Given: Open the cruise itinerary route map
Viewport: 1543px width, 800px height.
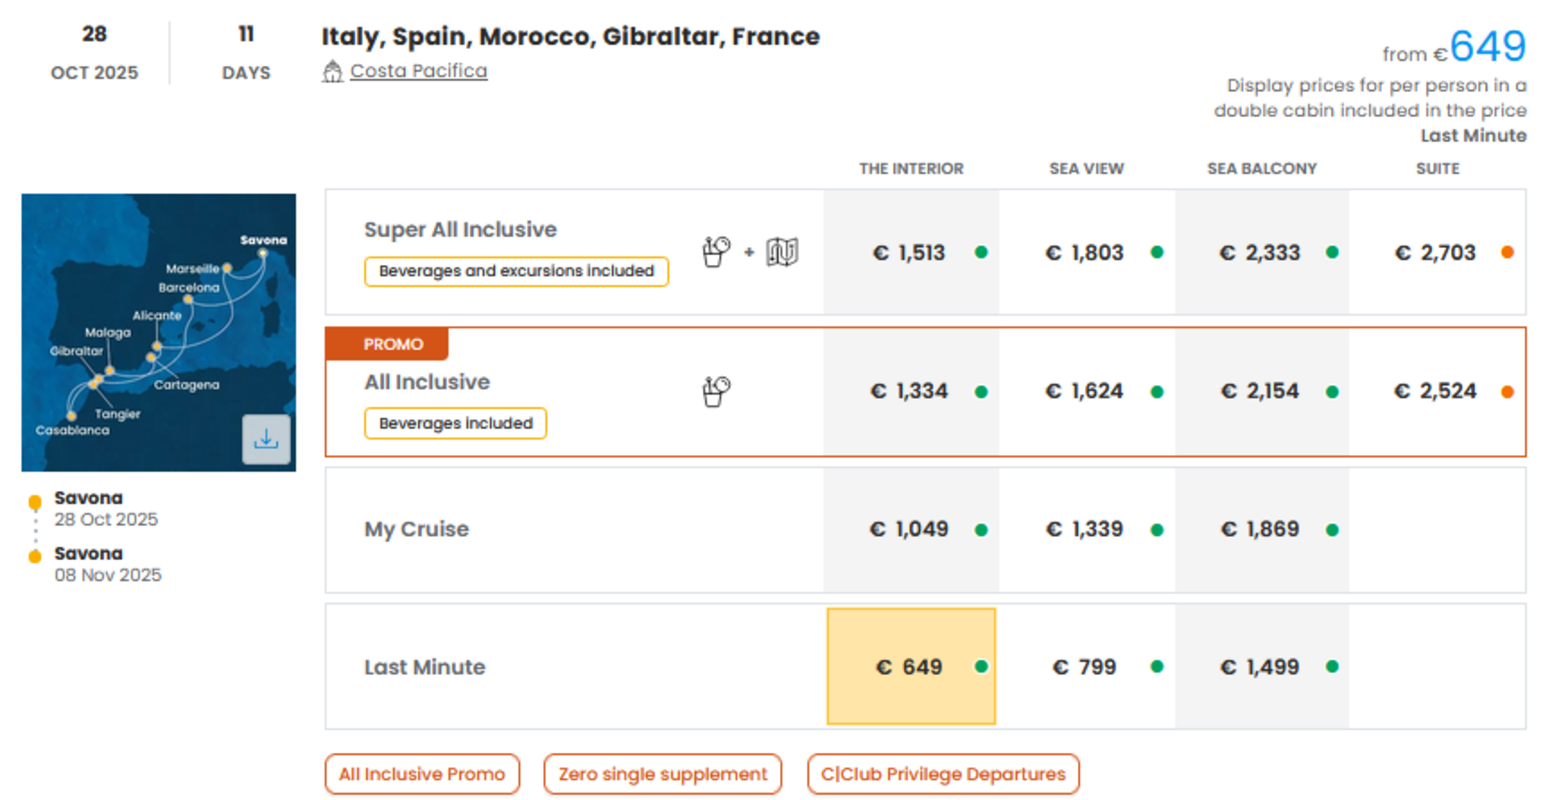Looking at the screenshot, I should point(140,320).
